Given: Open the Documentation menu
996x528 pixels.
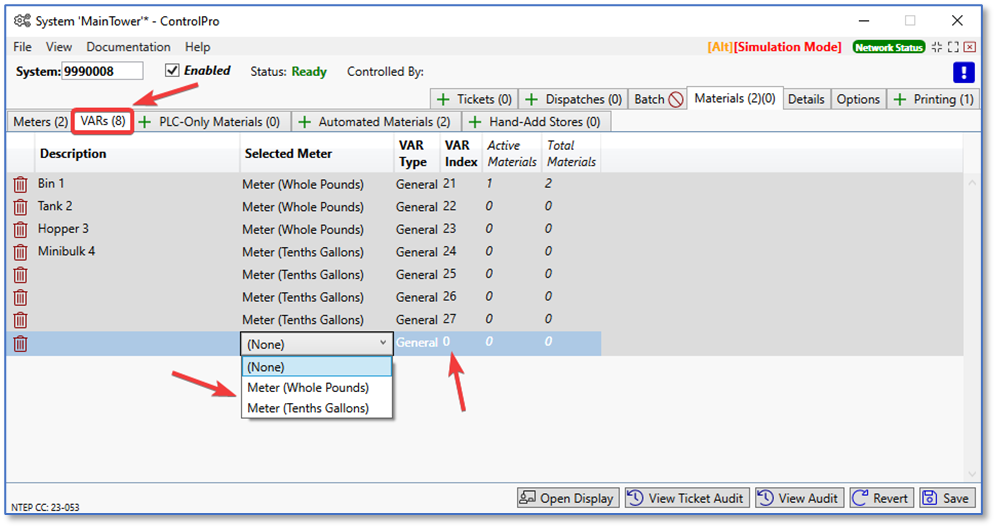Looking at the screenshot, I should pyautogui.click(x=128, y=47).
